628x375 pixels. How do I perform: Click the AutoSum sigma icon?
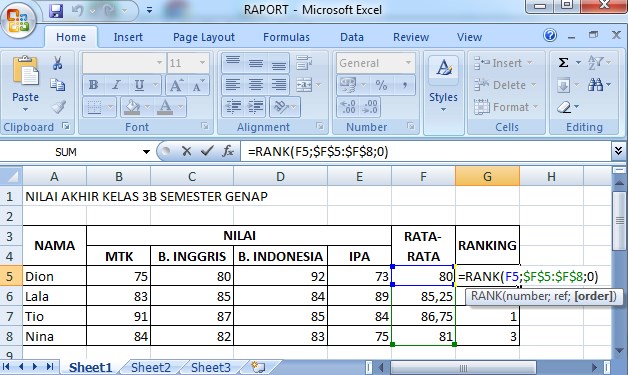click(564, 63)
